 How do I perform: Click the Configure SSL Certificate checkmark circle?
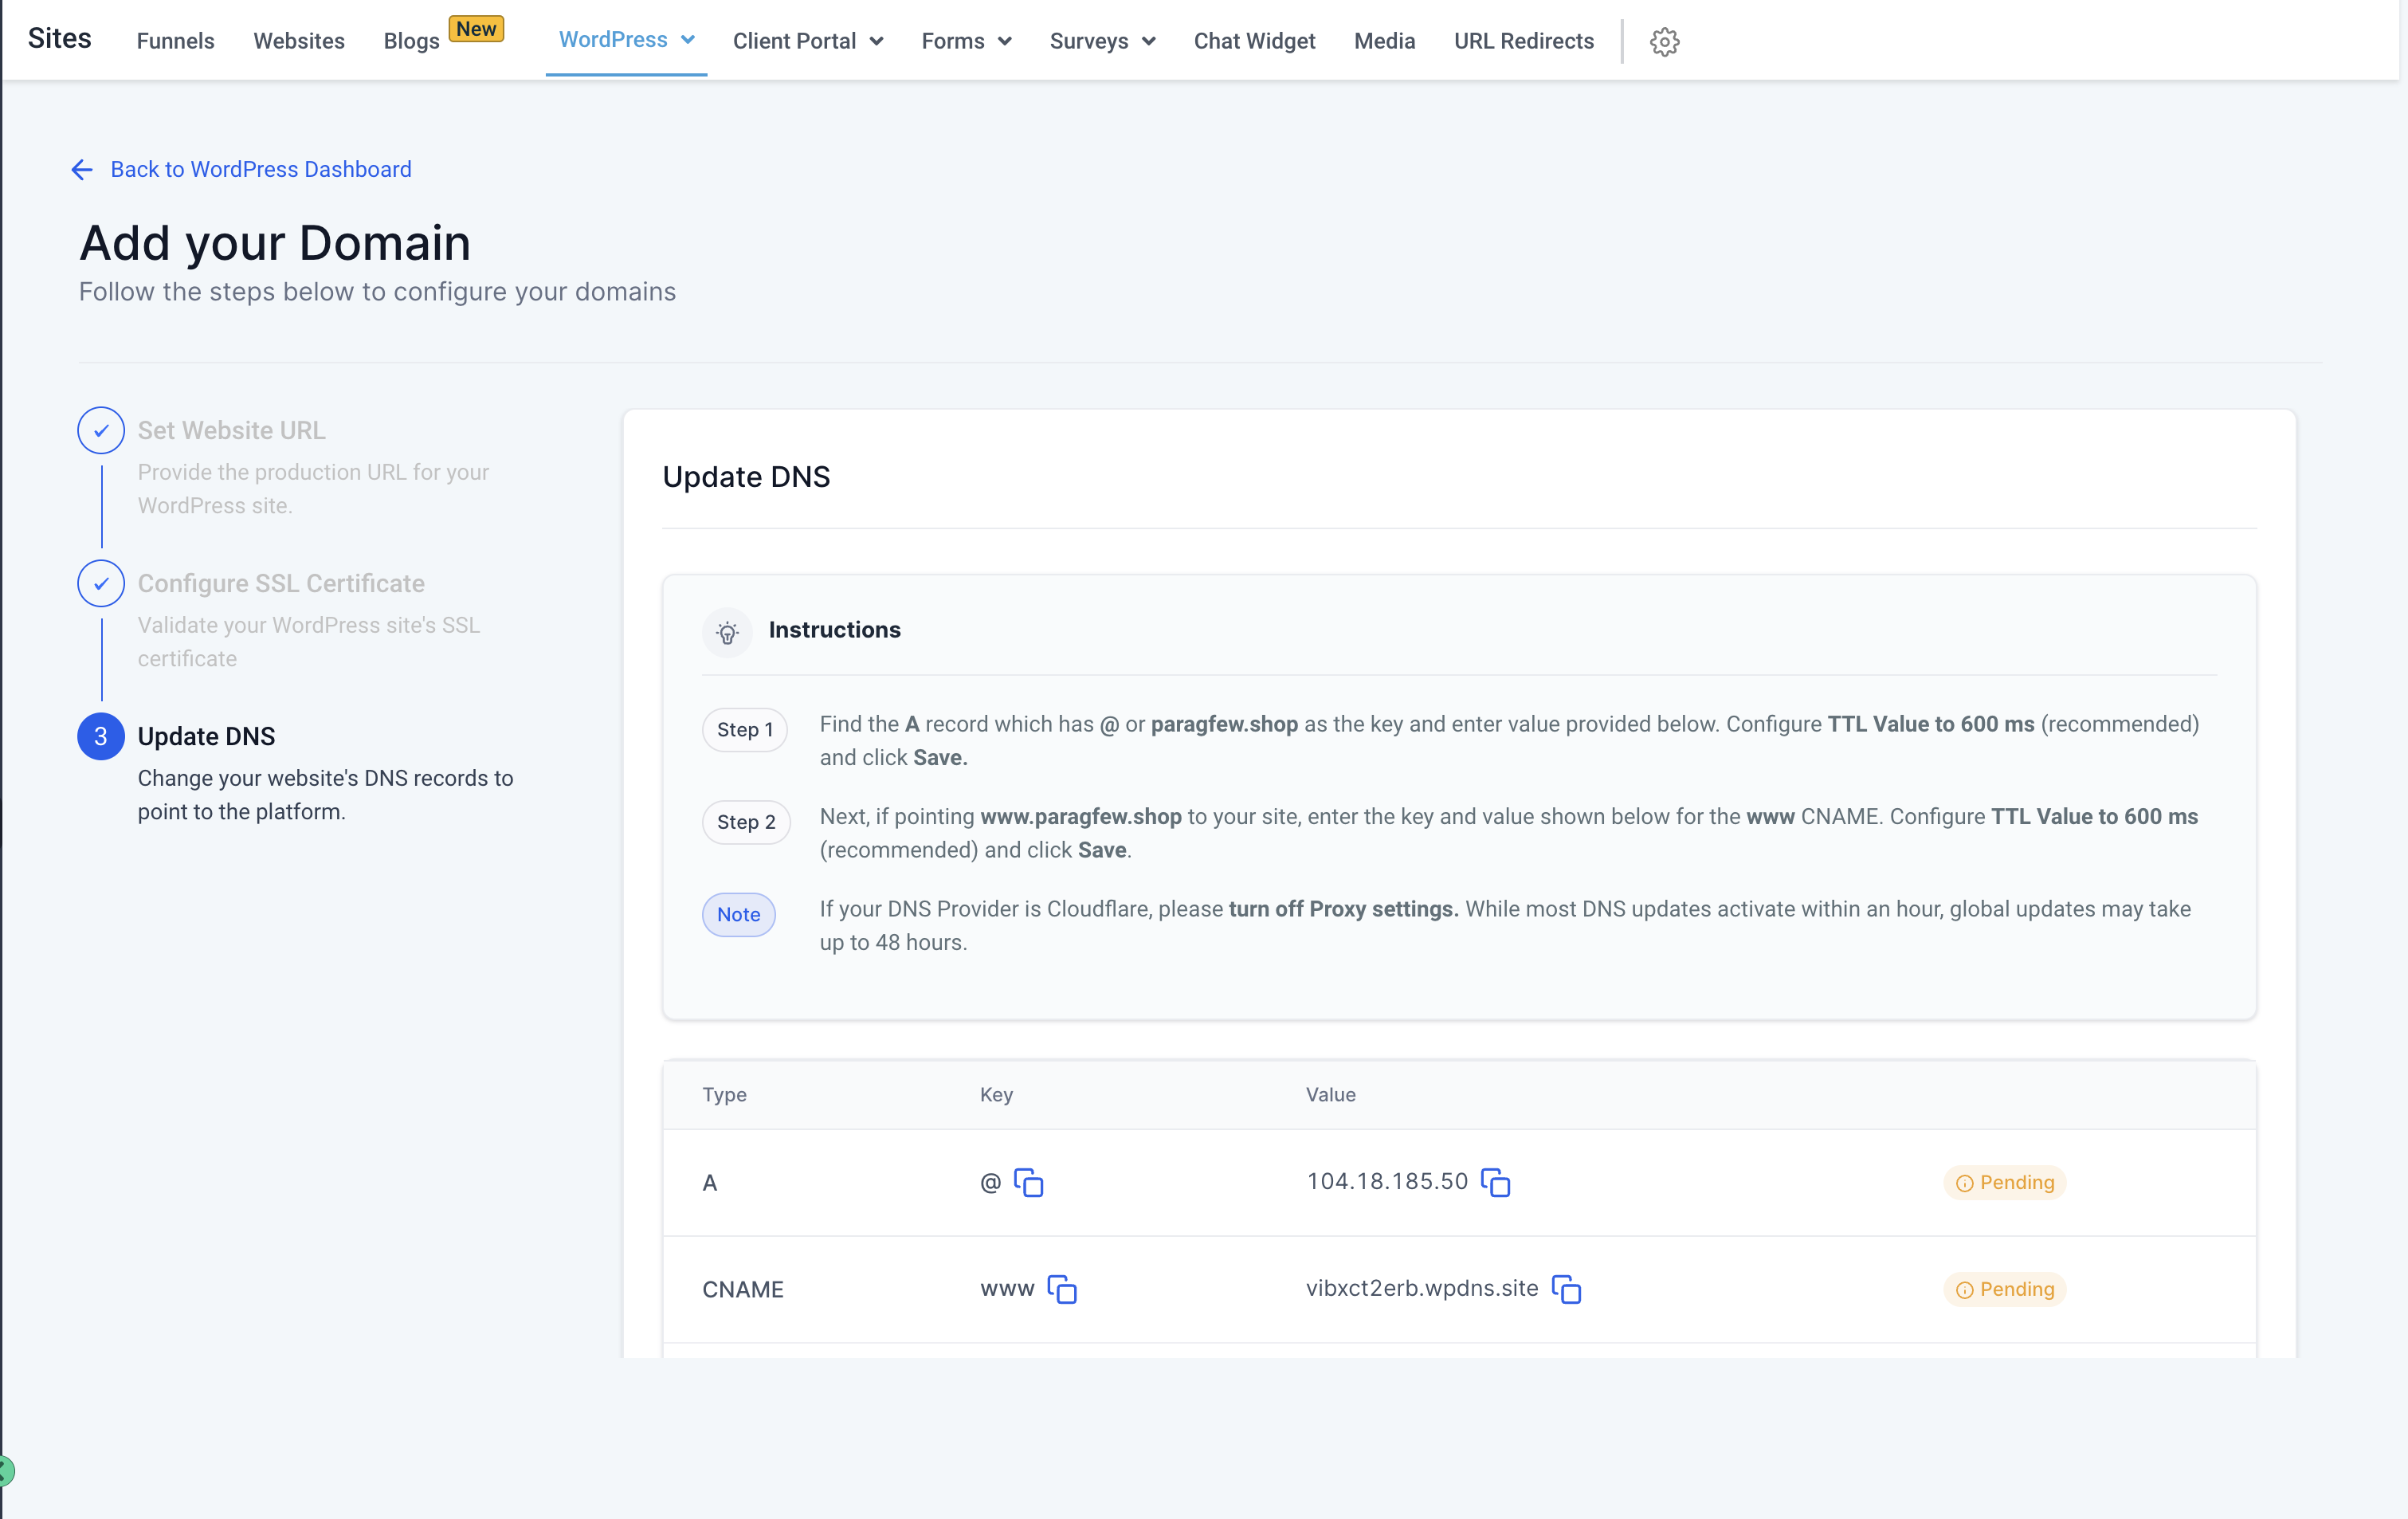point(101,583)
